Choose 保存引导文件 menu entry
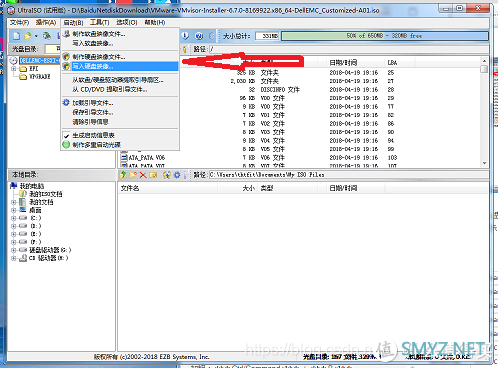 120,112
